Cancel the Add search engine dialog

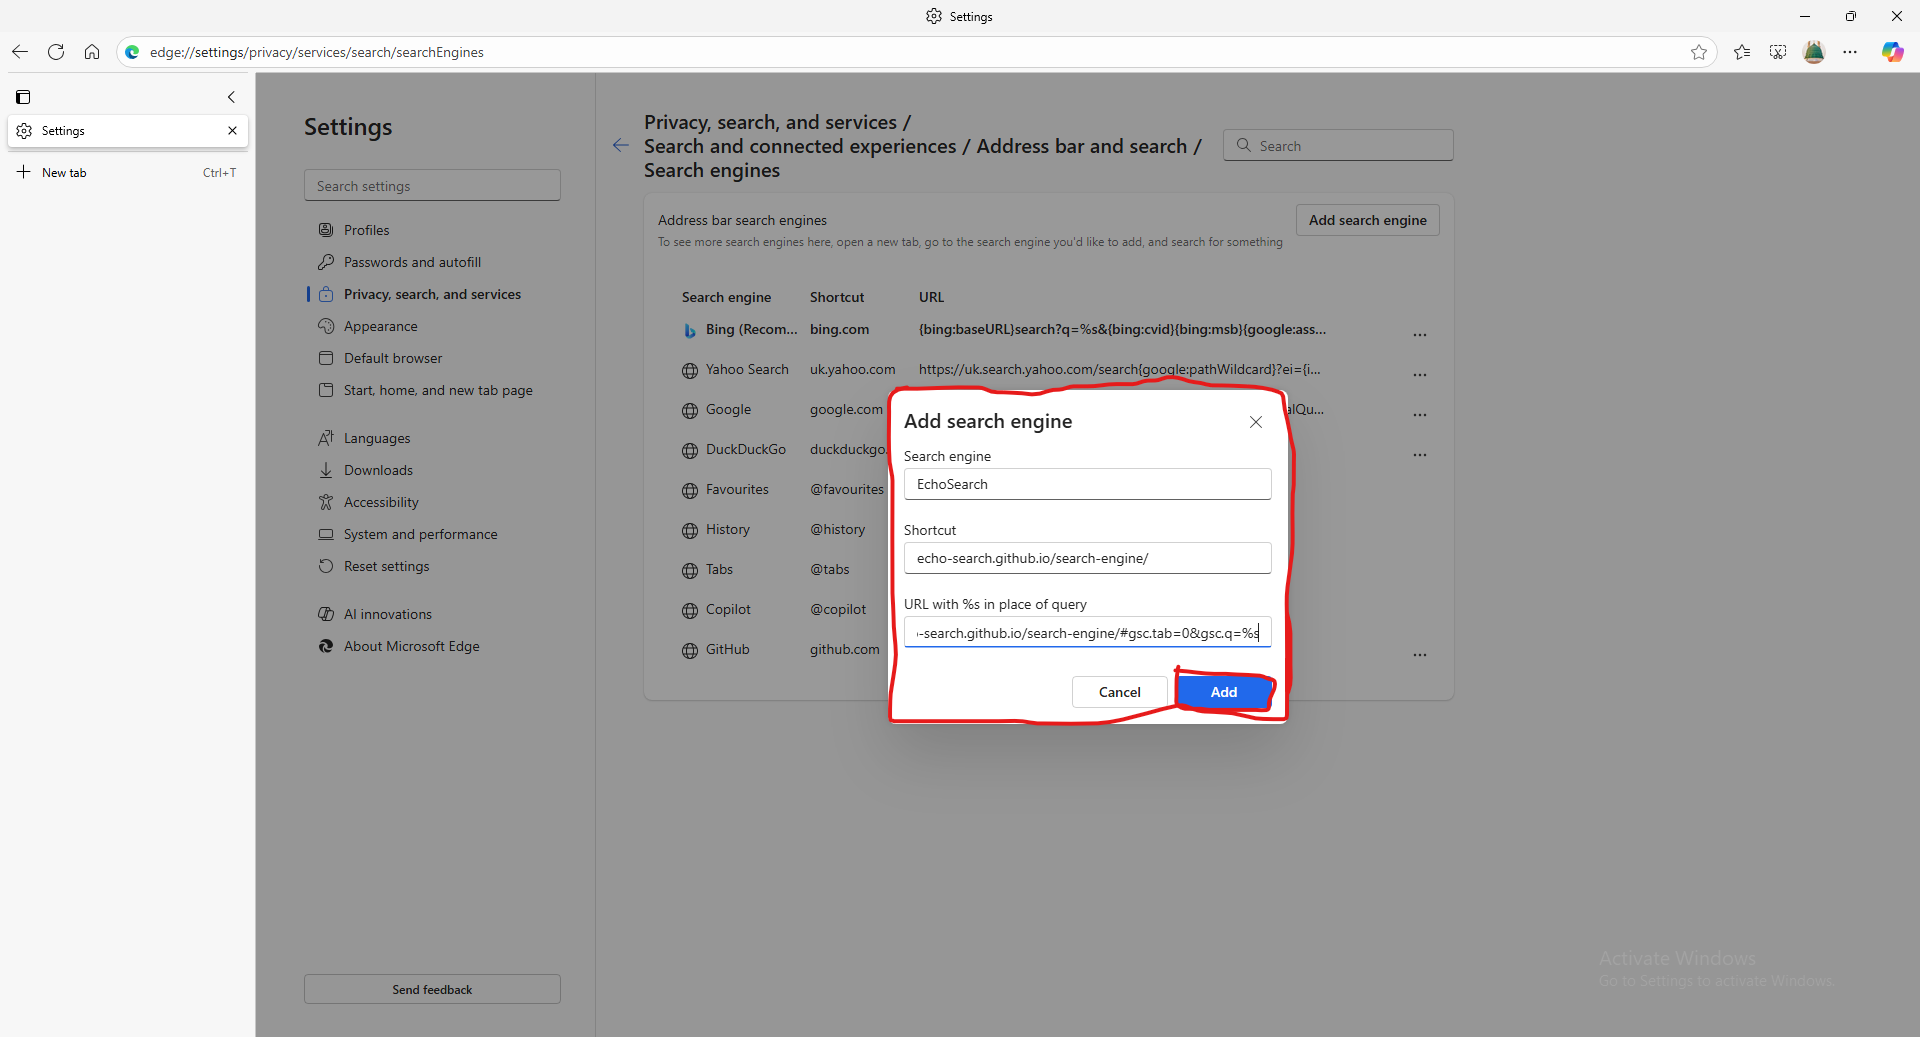(x=1119, y=692)
